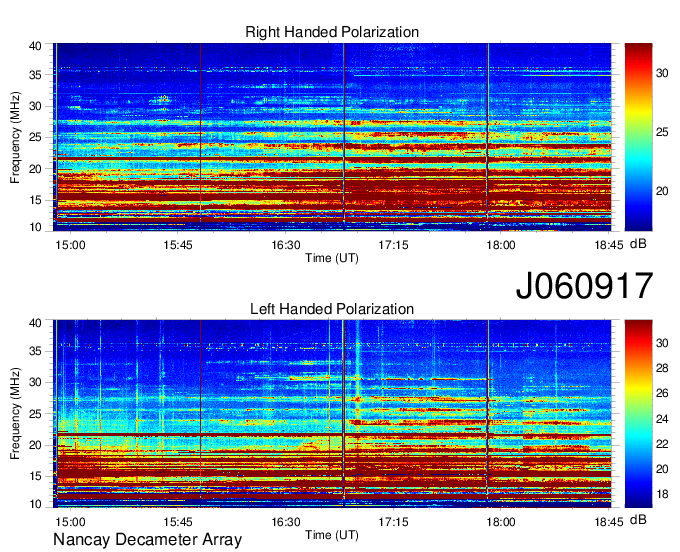The width and height of the screenshot is (680, 552).
Task: Click the 15:45 tick label under the top plot
Action: tap(178, 245)
